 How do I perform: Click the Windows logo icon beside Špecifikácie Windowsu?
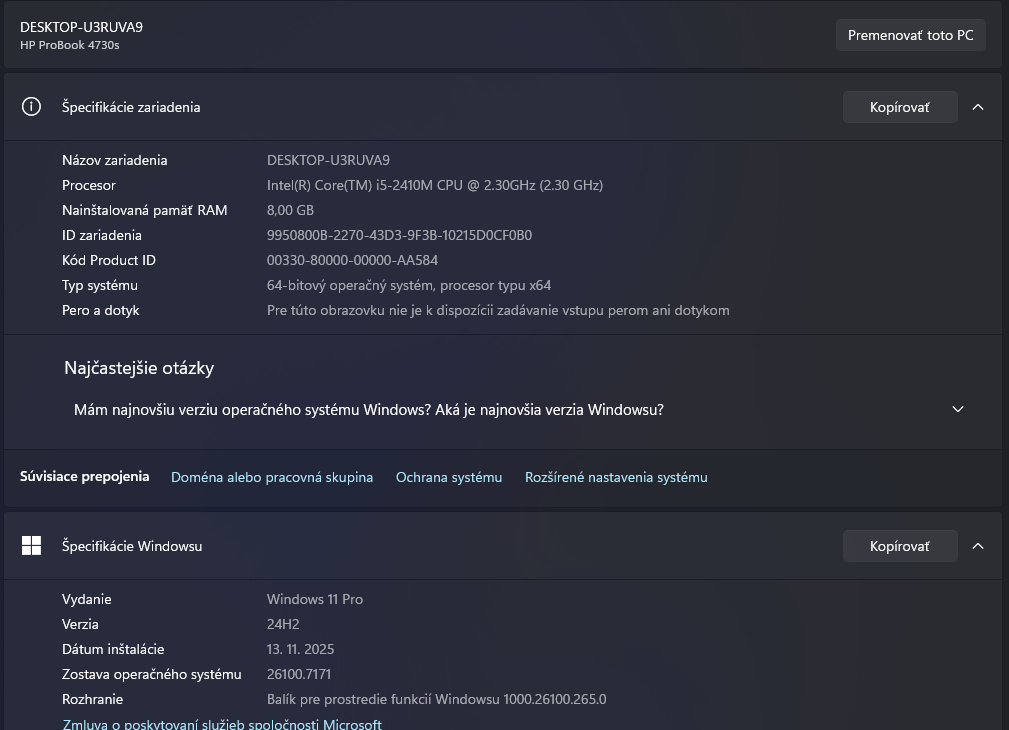pyautogui.click(x=32, y=546)
